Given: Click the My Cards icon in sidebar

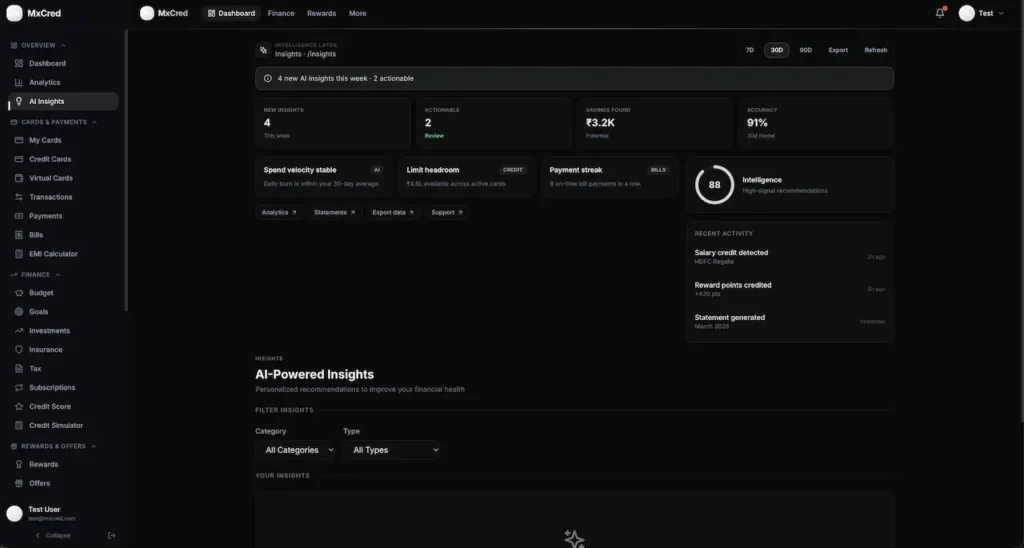Looking at the screenshot, I should tap(19, 140).
